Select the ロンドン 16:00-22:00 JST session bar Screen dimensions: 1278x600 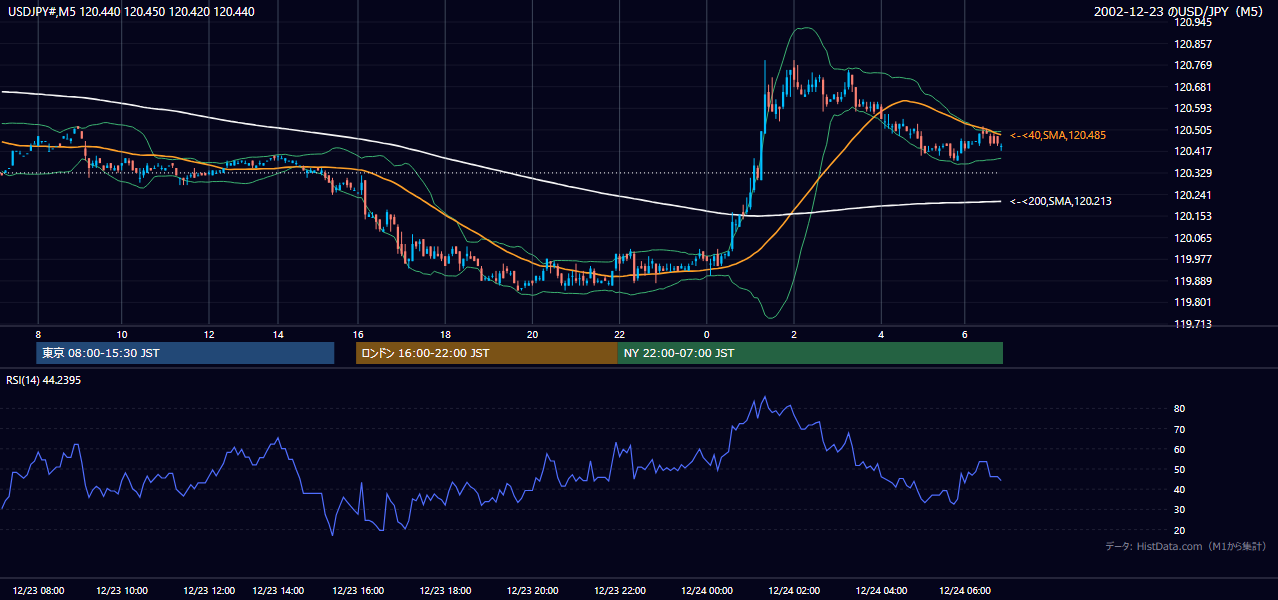[486, 353]
